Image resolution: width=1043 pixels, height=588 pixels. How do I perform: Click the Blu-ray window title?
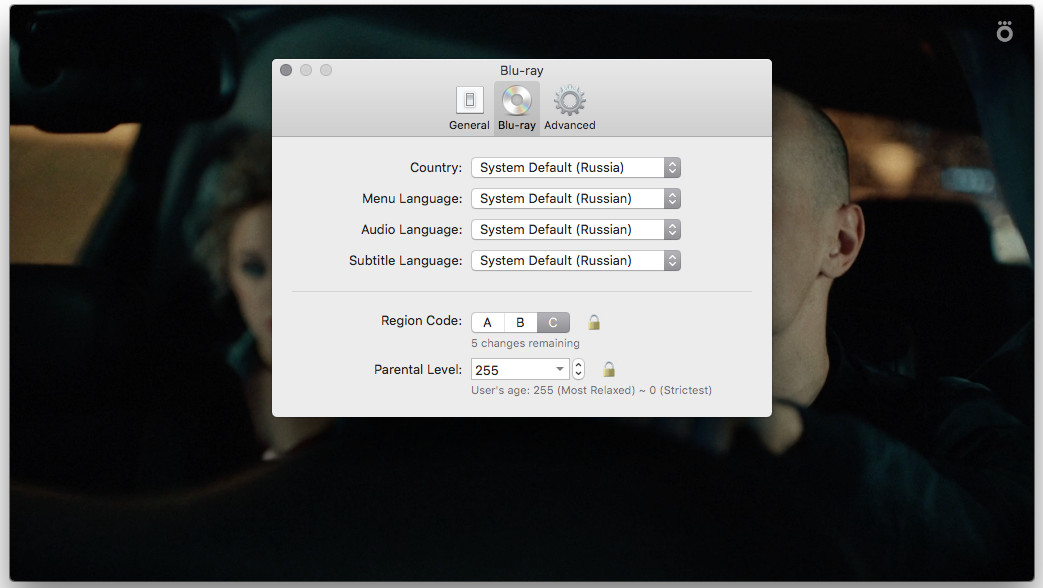(522, 71)
